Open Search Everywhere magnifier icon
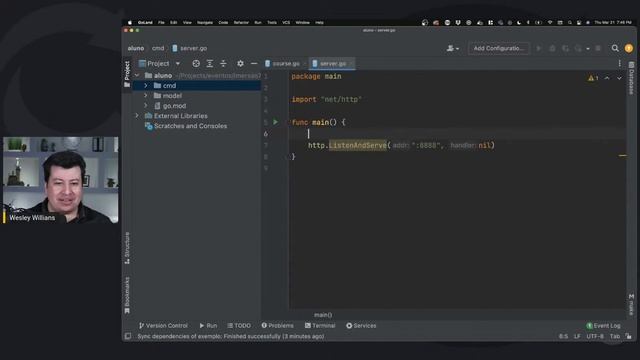The width and height of the screenshot is (640, 360). click(x=615, y=48)
